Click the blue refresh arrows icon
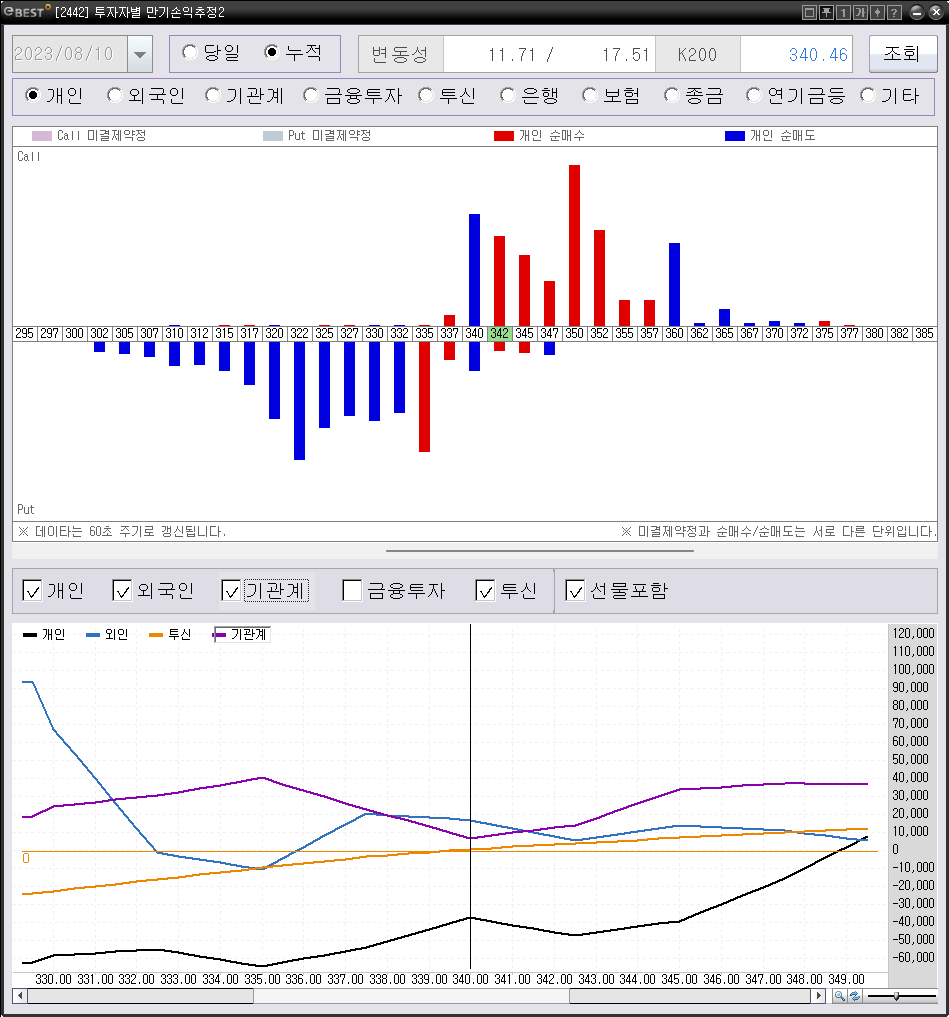 tap(855, 996)
